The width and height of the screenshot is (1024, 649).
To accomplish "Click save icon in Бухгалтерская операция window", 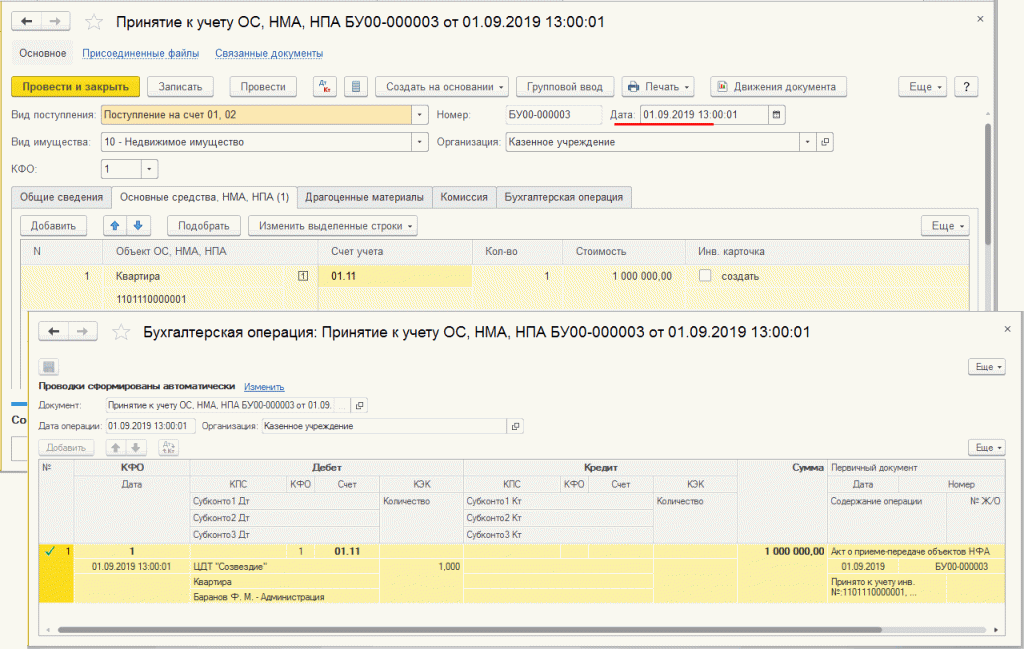I will coord(49,367).
